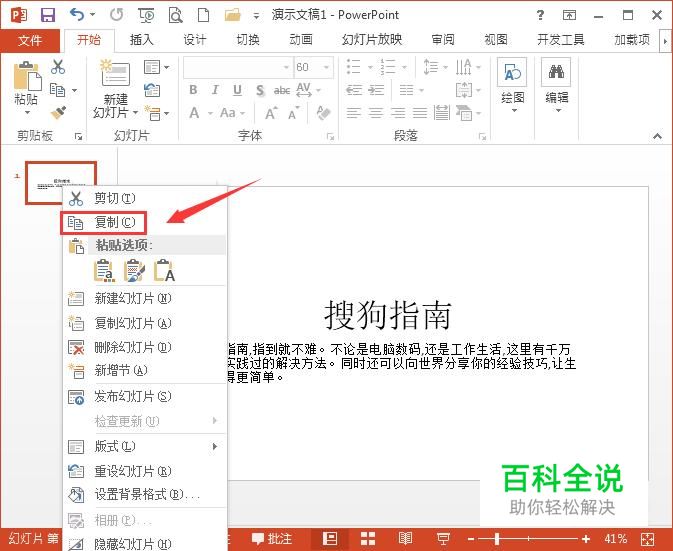The width and height of the screenshot is (673, 551).
Task: Open Print Preview icon in quick access toolbar
Action: (175, 15)
